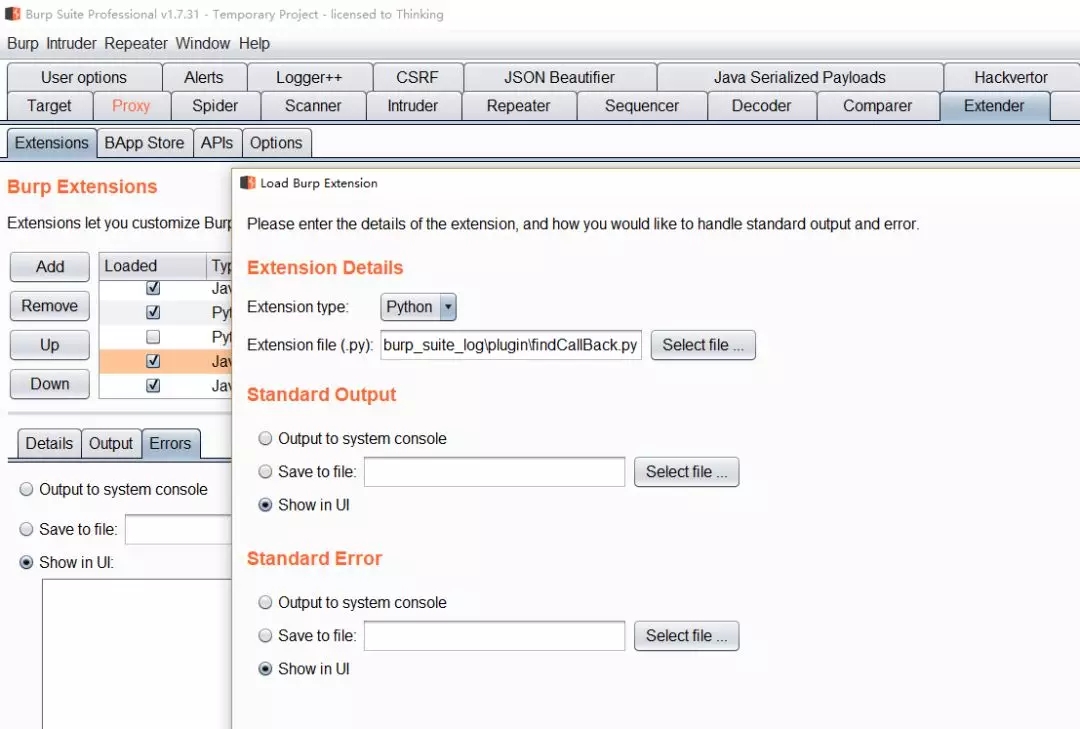Open the Java Serialized Payloads tab
This screenshot has width=1080, height=729.
pyautogui.click(x=800, y=77)
